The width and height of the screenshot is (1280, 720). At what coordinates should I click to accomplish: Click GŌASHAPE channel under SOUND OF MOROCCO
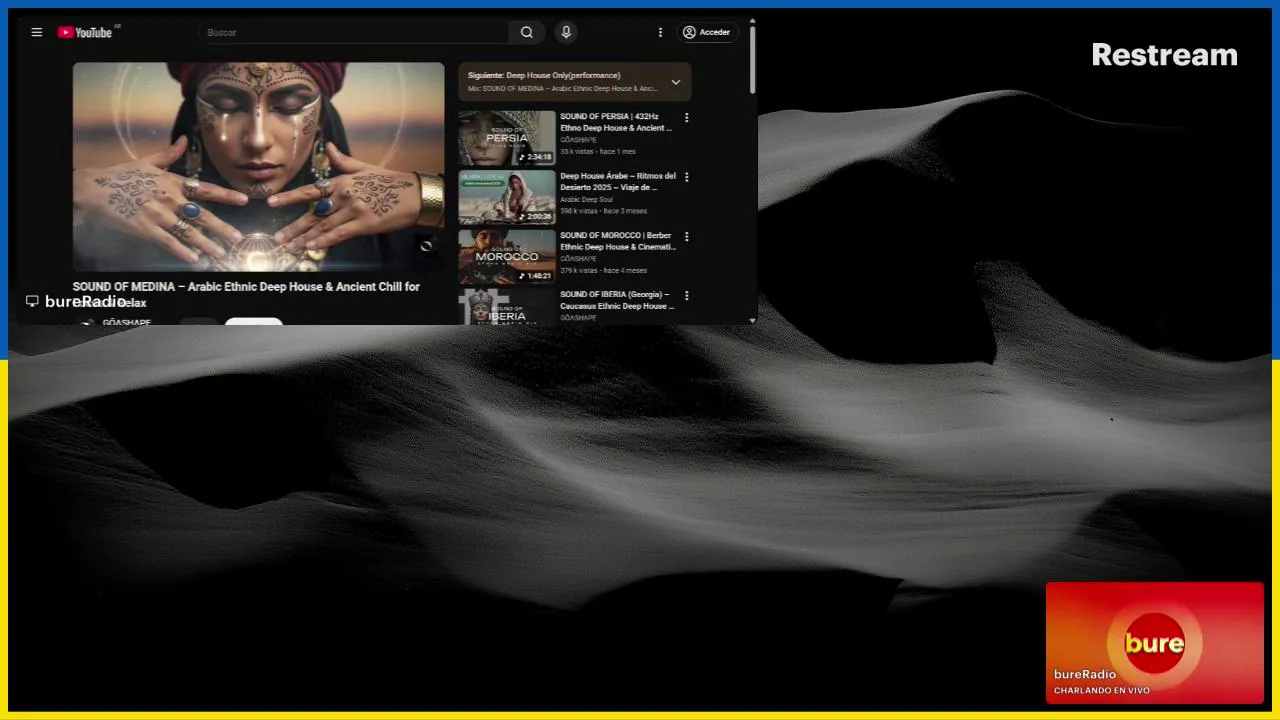click(x=578, y=259)
